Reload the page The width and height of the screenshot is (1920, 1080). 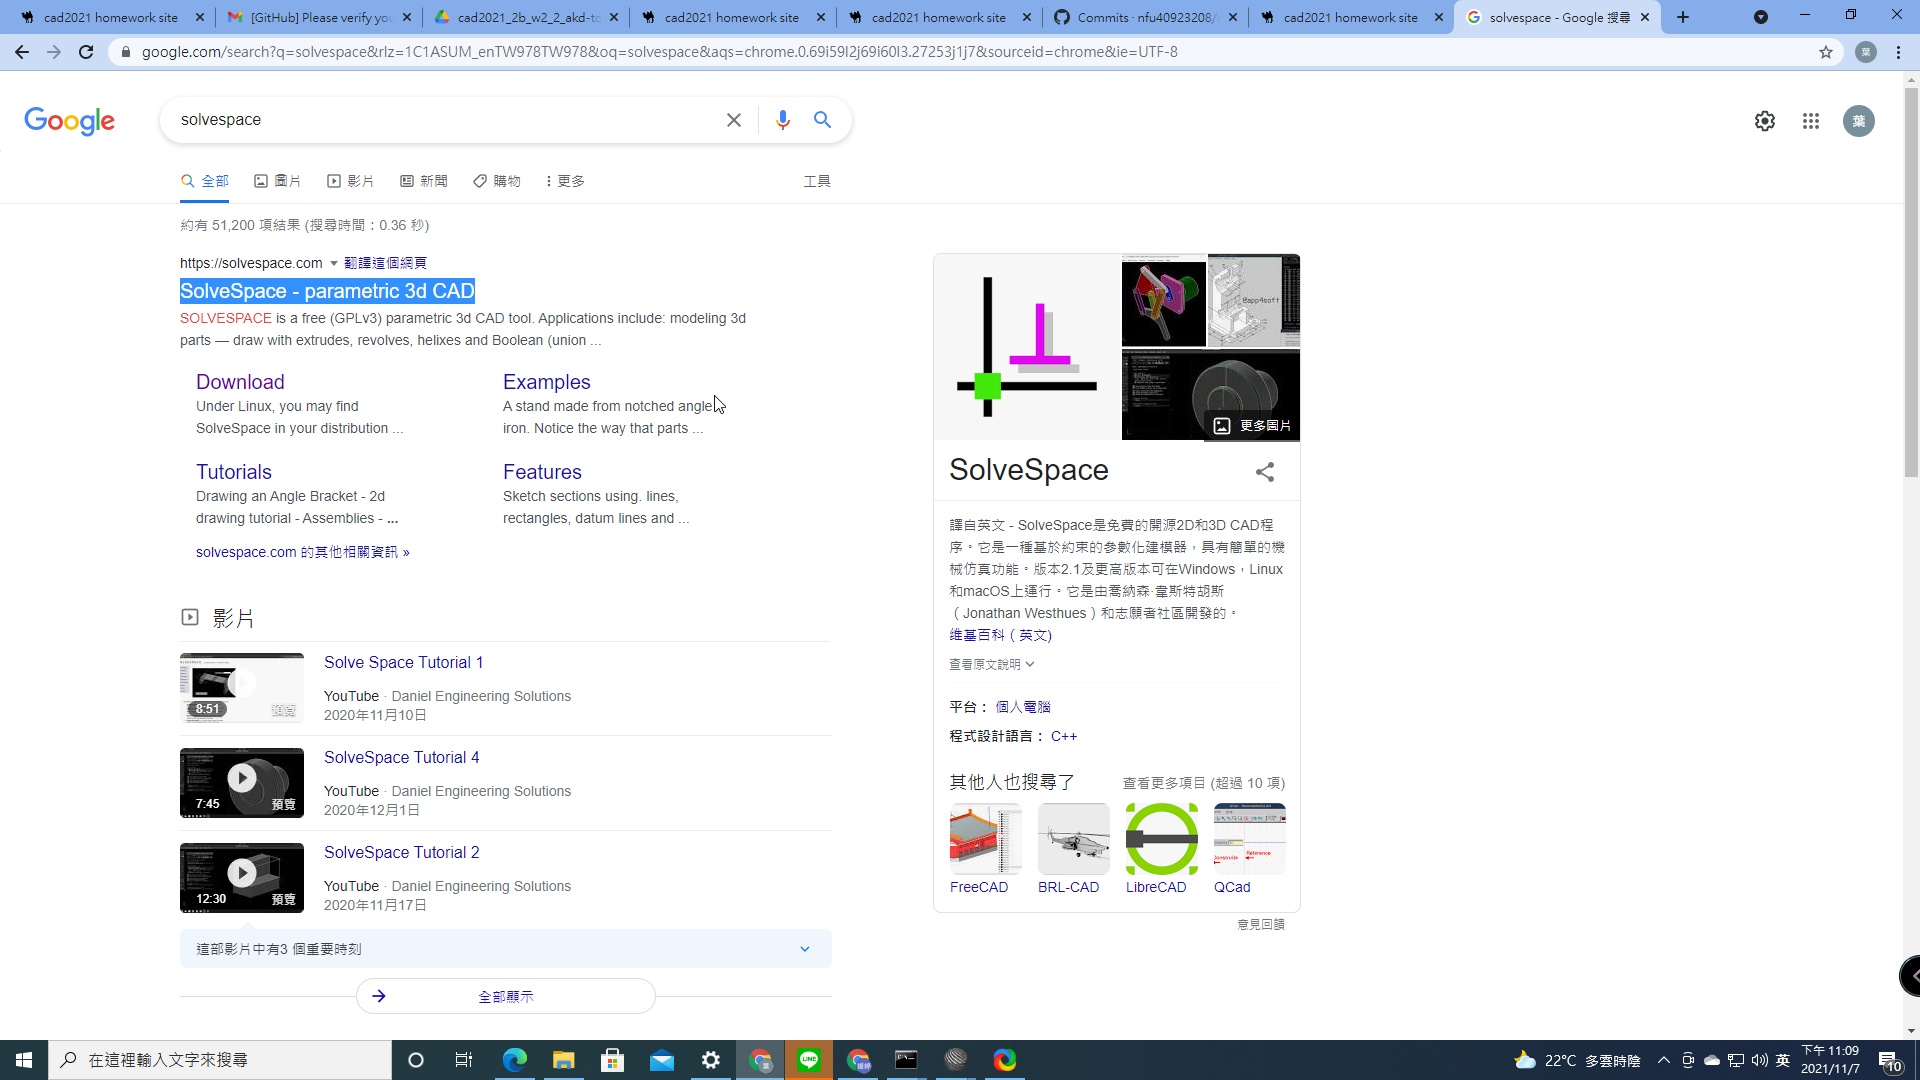coord(86,52)
